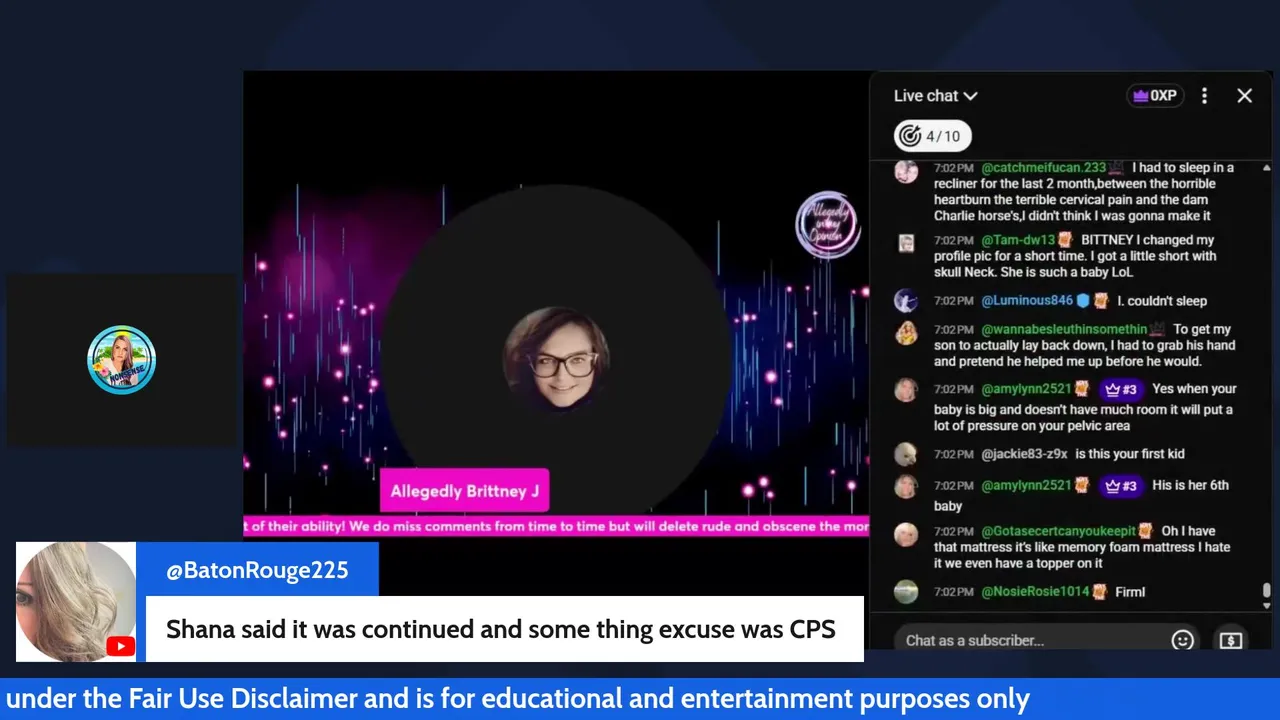
Task: Open the Super Chat dollar icon
Action: point(1230,640)
